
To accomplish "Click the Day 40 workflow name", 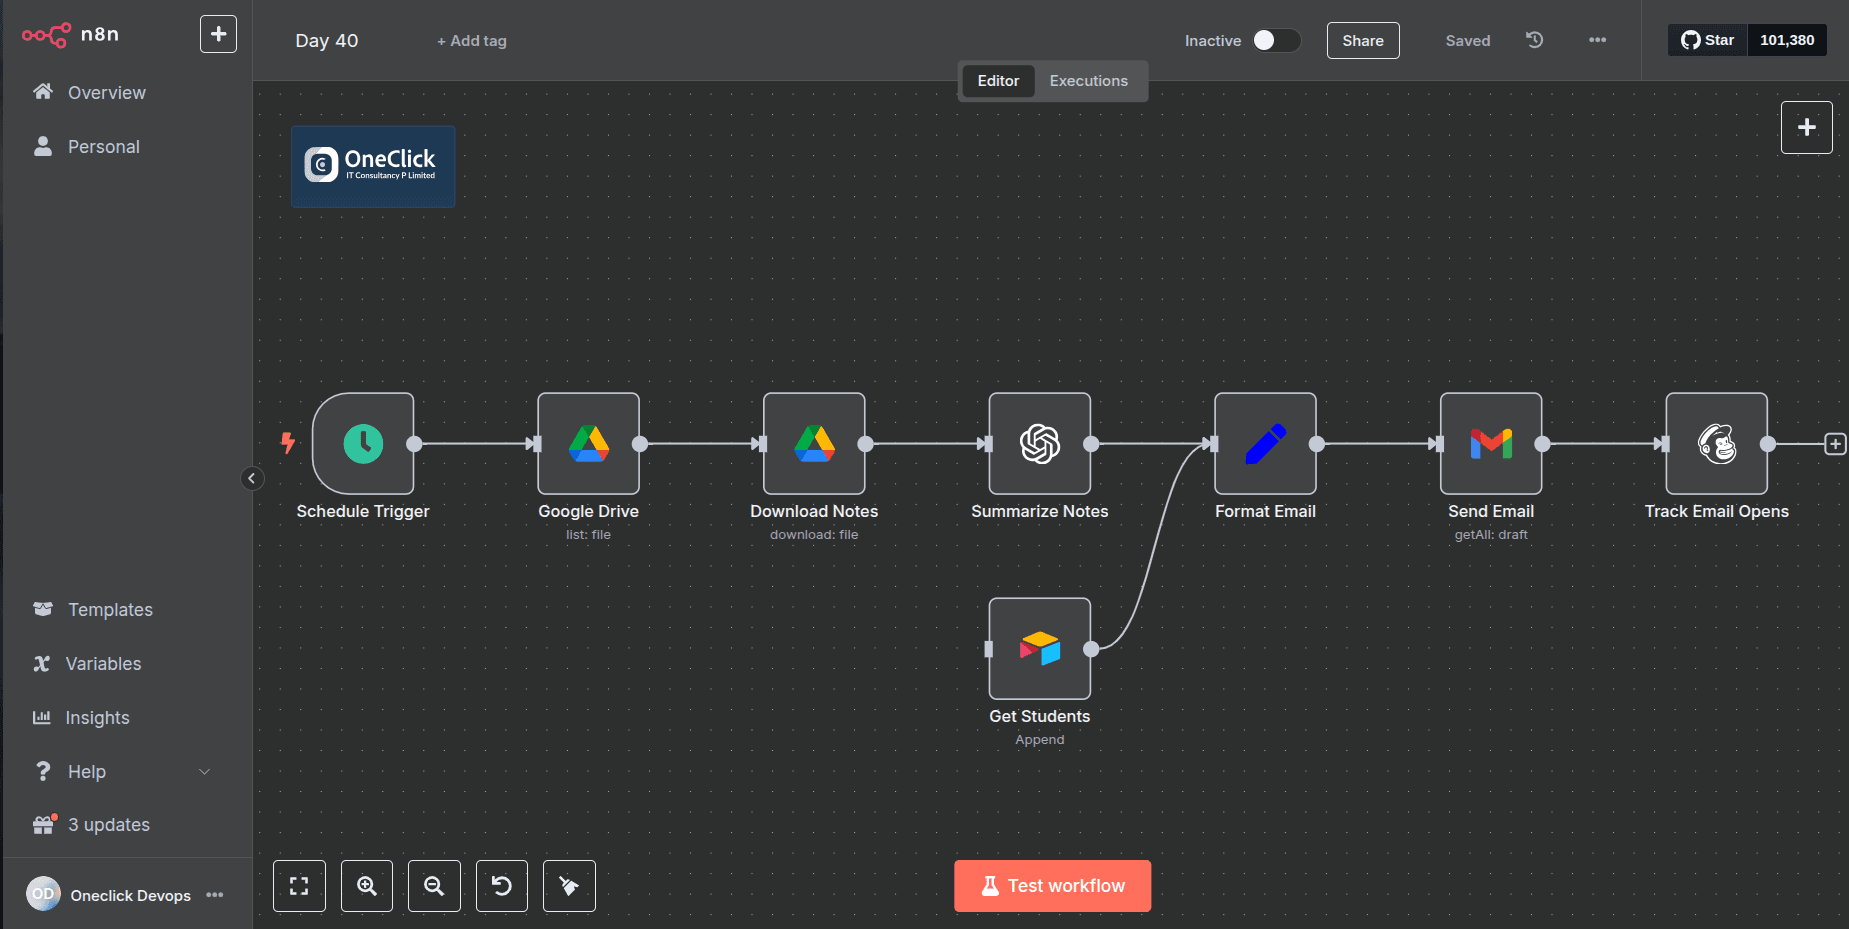I will click(x=327, y=41).
